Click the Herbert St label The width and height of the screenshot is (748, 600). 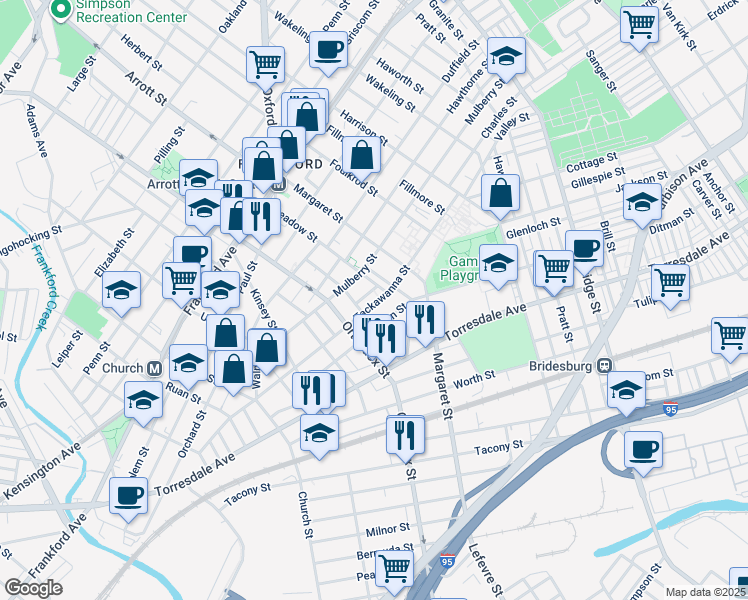(x=141, y=52)
